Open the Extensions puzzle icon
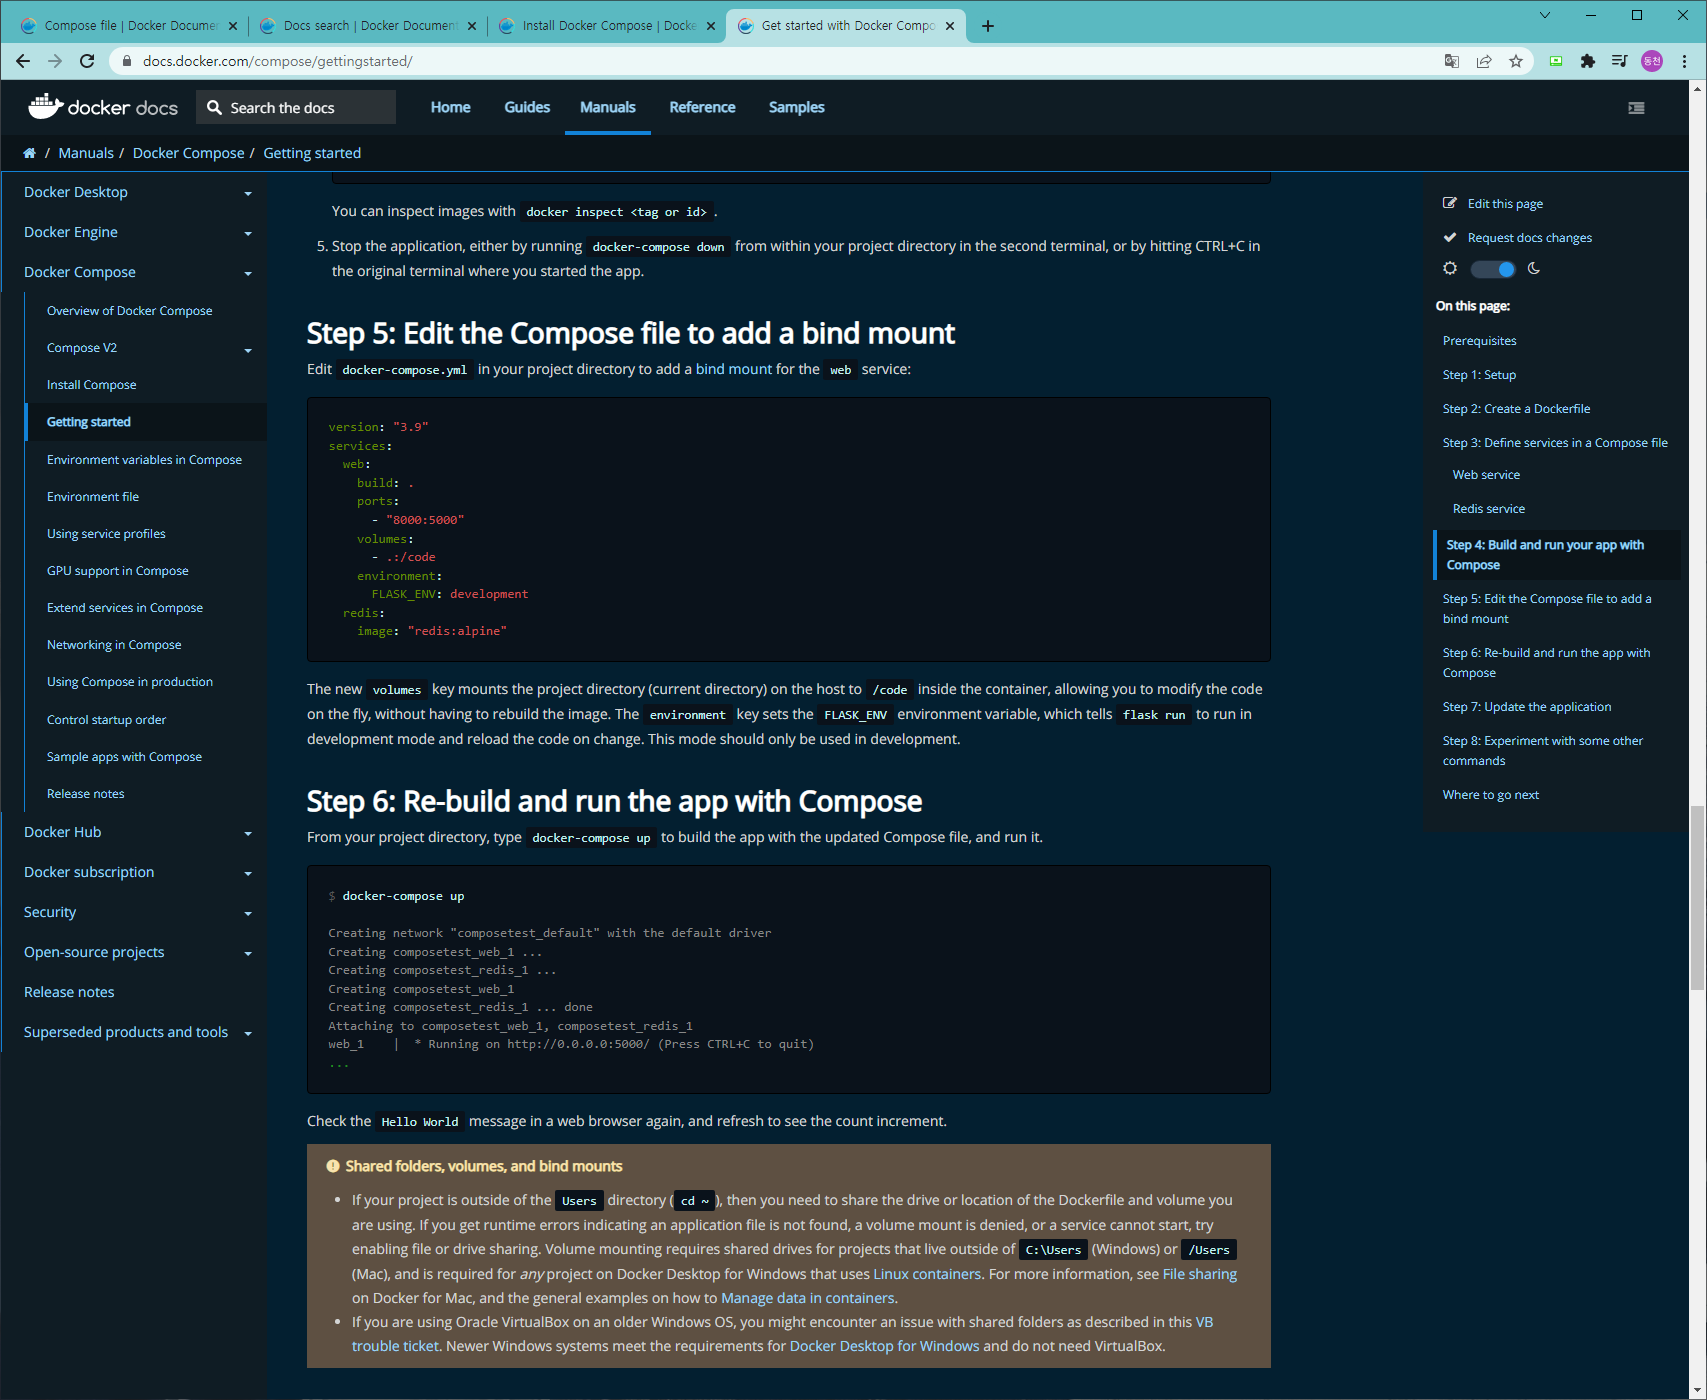1707x1400 pixels. [1588, 61]
